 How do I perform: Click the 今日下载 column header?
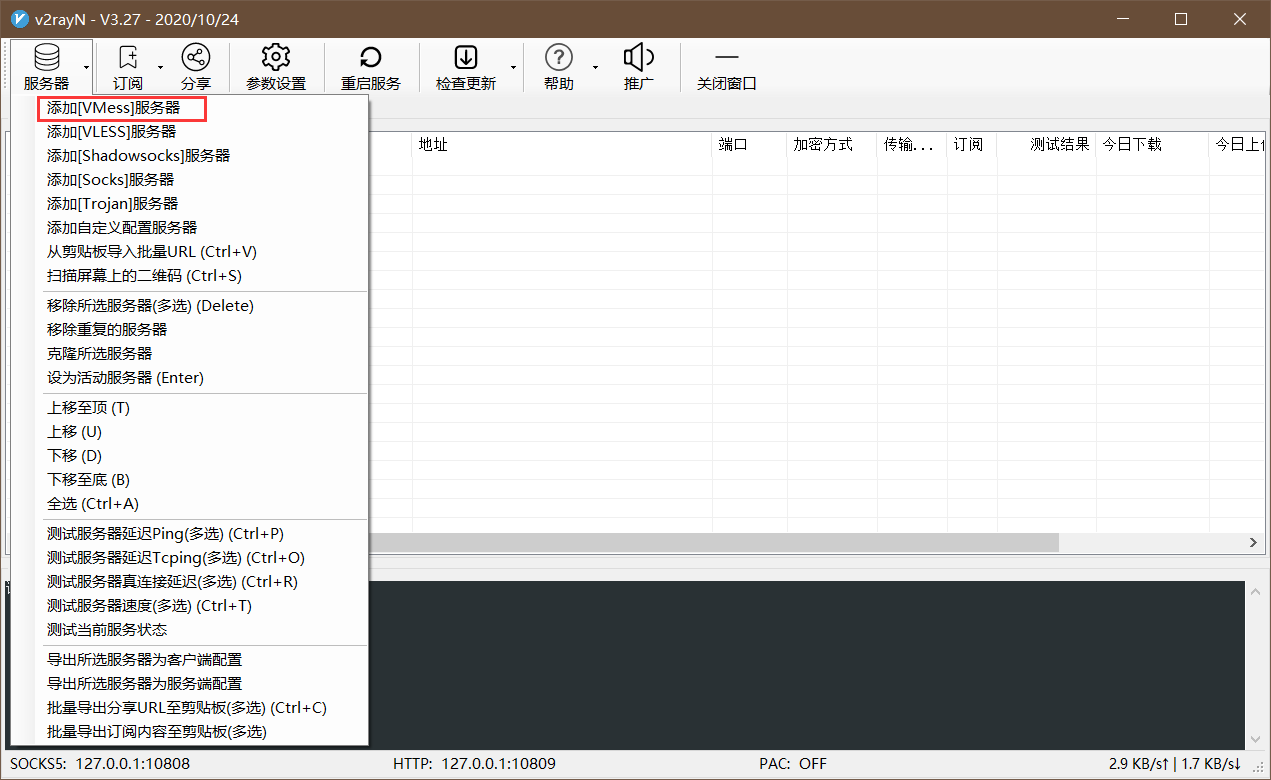click(x=1152, y=145)
